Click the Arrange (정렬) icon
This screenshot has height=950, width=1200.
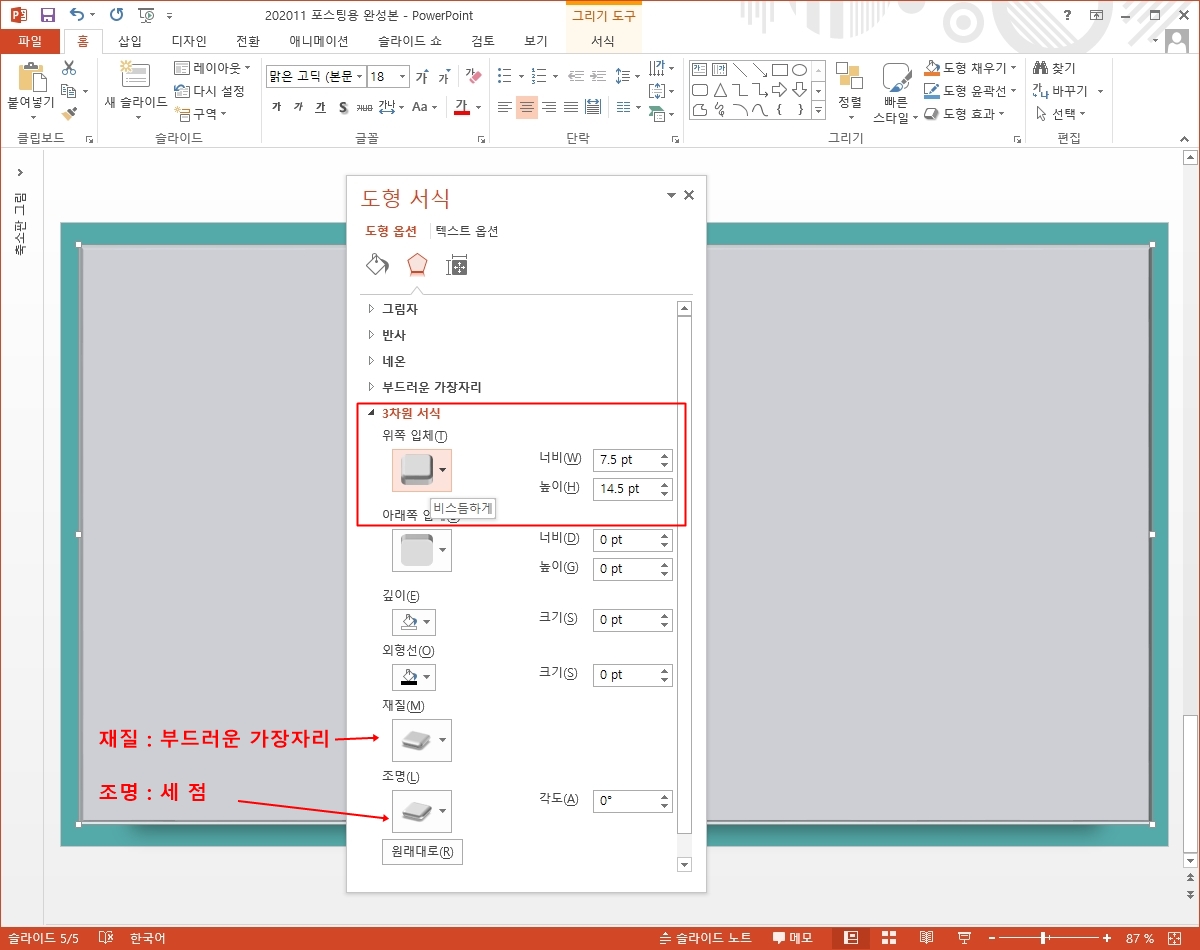coord(850,76)
